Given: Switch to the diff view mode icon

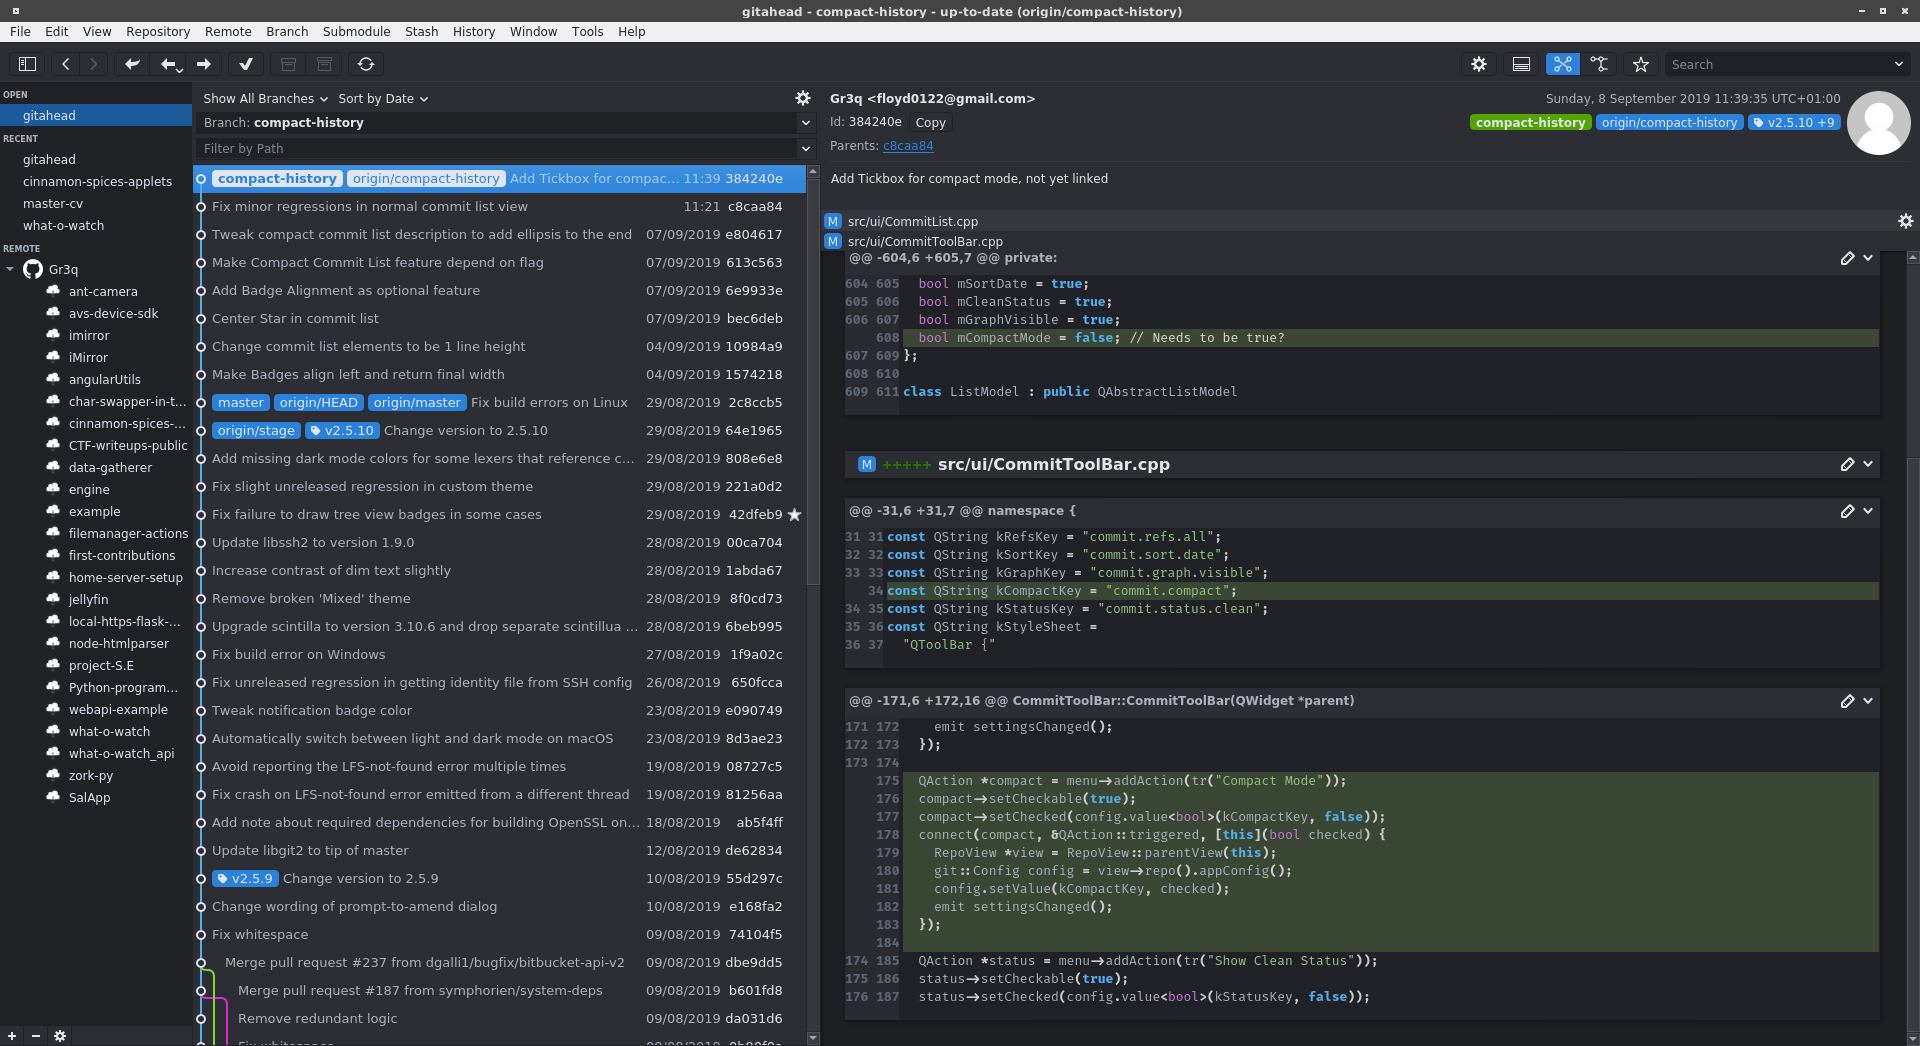Looking at the screenshot, I should pos(1562,64).
